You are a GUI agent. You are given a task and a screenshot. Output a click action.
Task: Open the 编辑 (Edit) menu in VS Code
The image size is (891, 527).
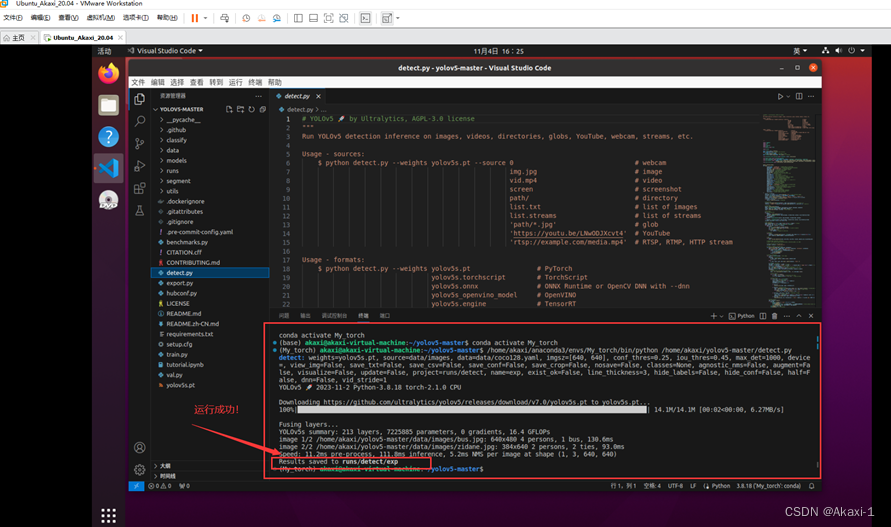click(x=157, y=82)
